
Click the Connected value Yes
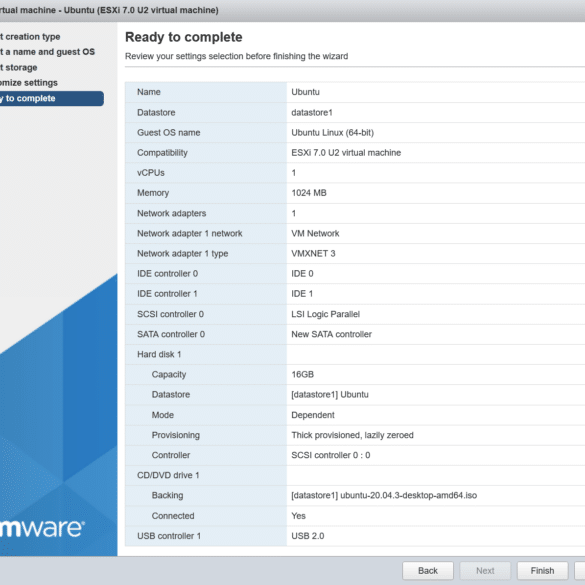coord(298,516)
